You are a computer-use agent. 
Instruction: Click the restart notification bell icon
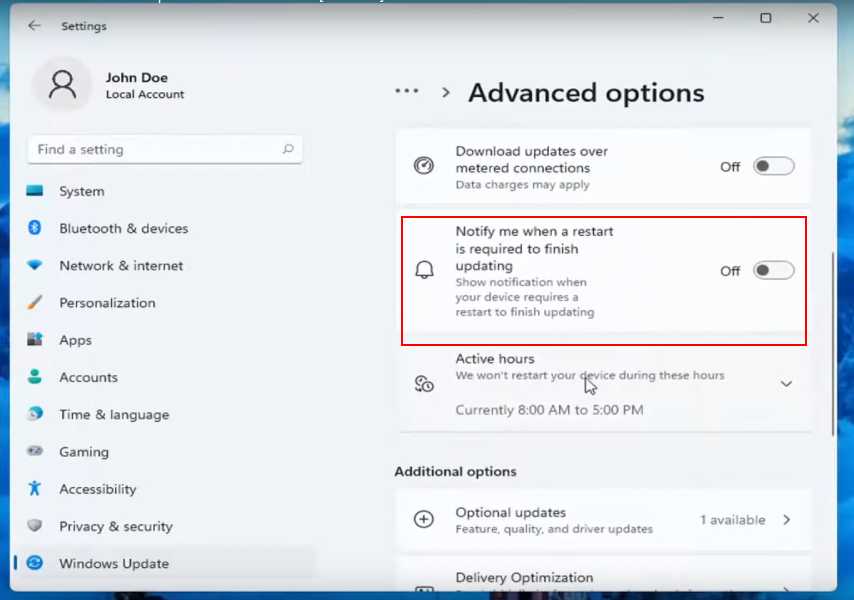click(424, 270)
